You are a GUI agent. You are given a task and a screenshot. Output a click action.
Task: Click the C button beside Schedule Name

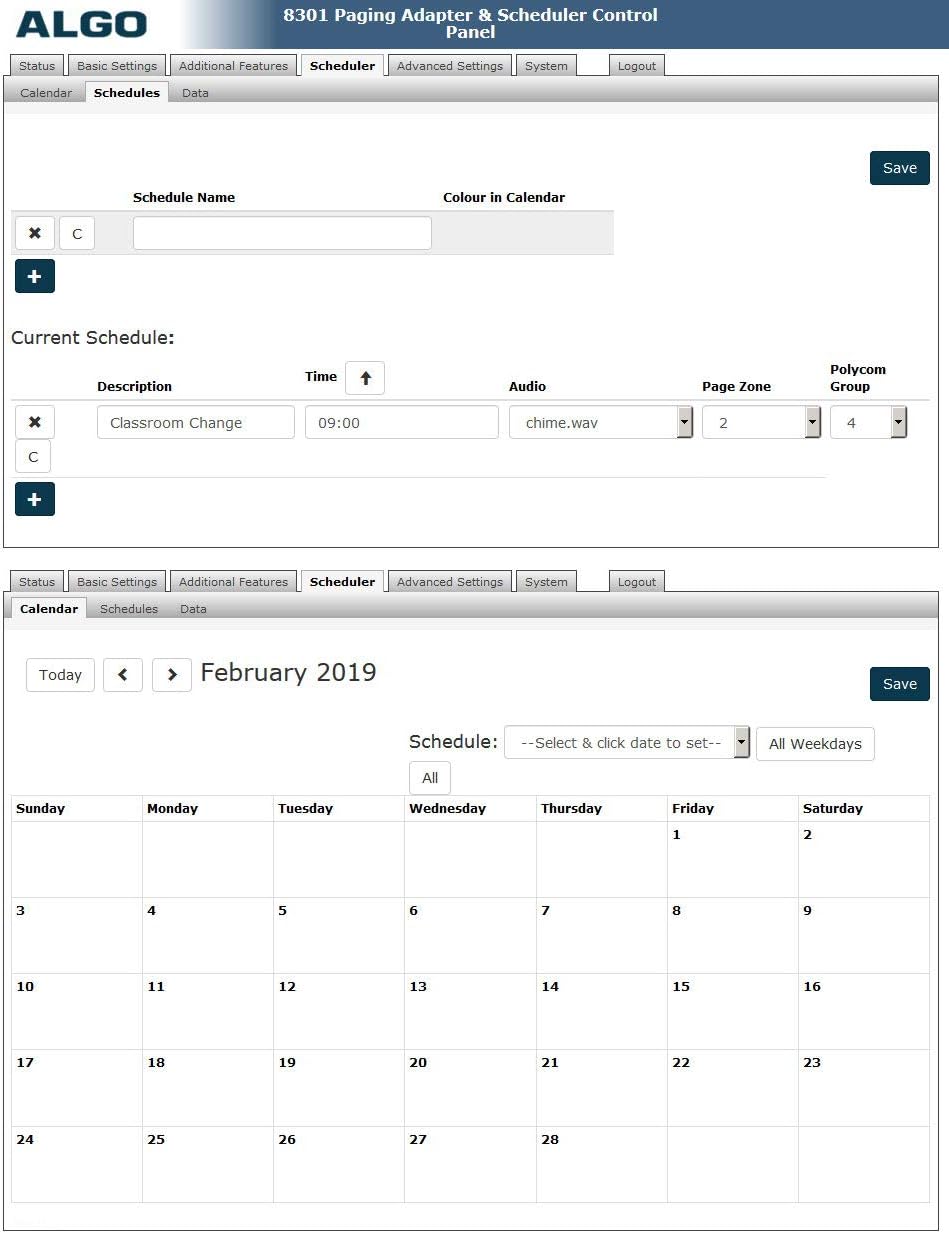tap(77, 234)
